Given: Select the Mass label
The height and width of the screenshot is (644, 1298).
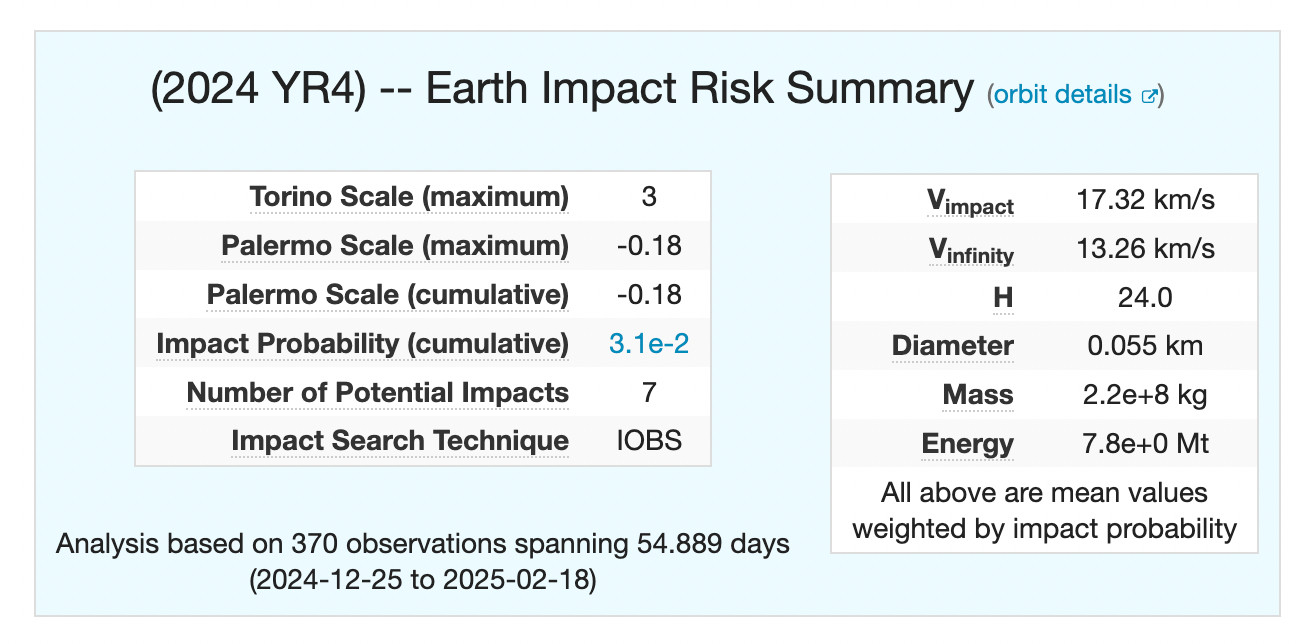Looking at the screenshot, I should (x=978, y=395).
